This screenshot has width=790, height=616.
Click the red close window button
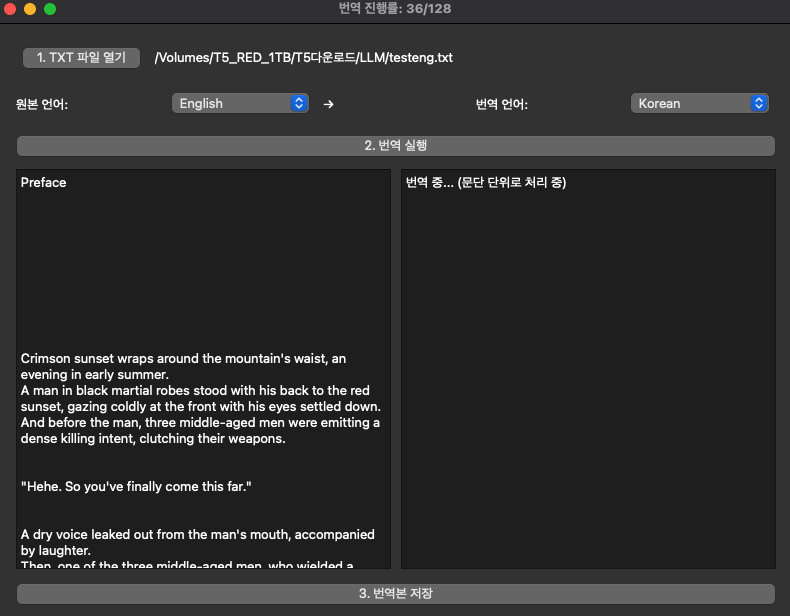click(11, 9)
